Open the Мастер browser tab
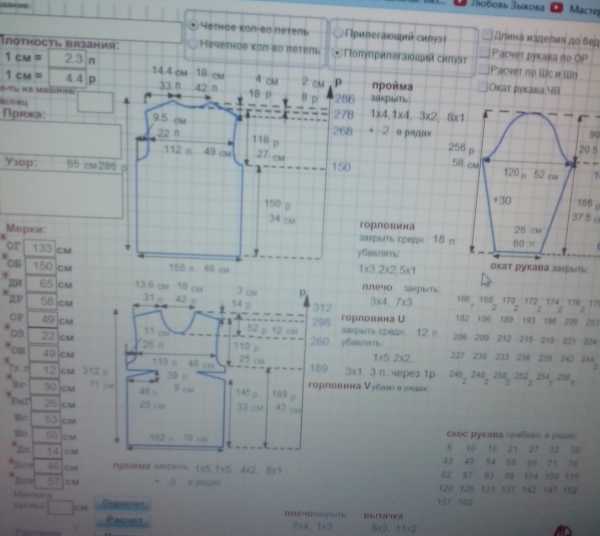This screenshot has width=600, height=536. 578,8
